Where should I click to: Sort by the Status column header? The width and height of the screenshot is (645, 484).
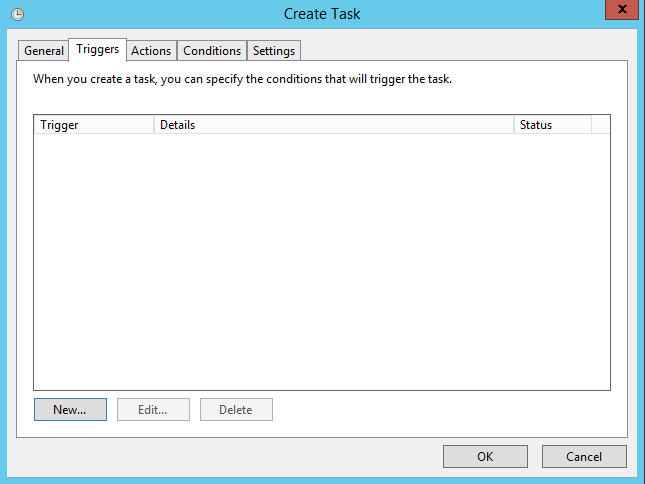pyautogui.click(x=552, y=125)
